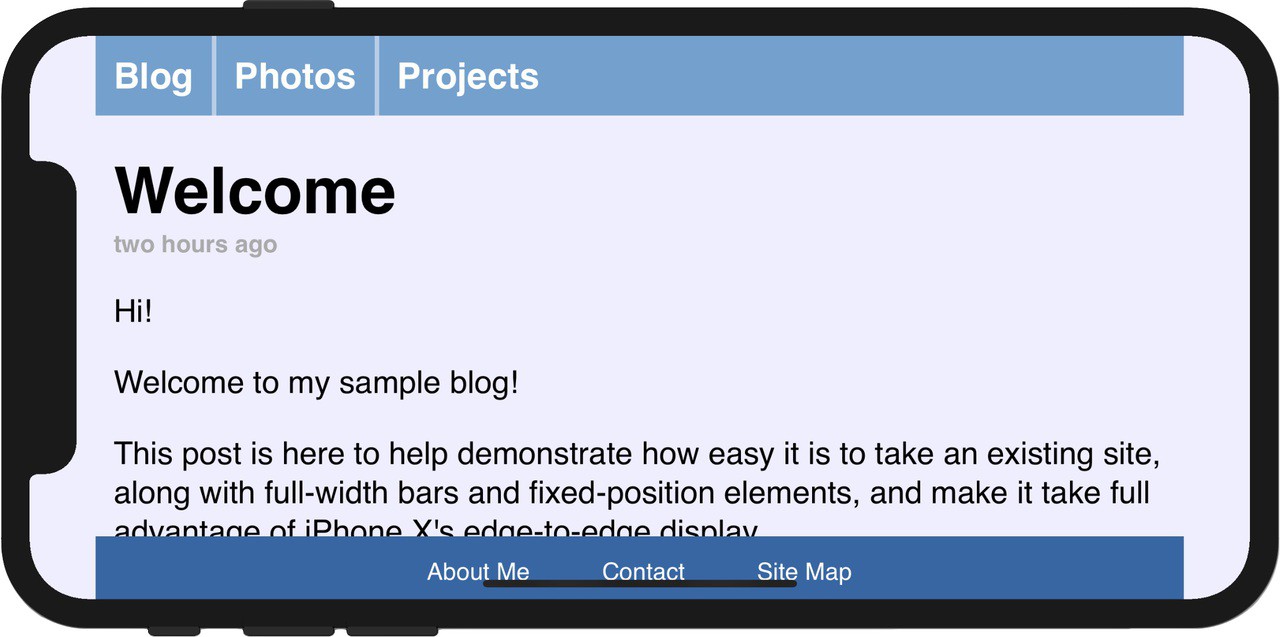The height and width of the screenshot is (637, 1280).
Task: Click the "Welcome to my sample blog!" line
Action: [x=316, y=382]
